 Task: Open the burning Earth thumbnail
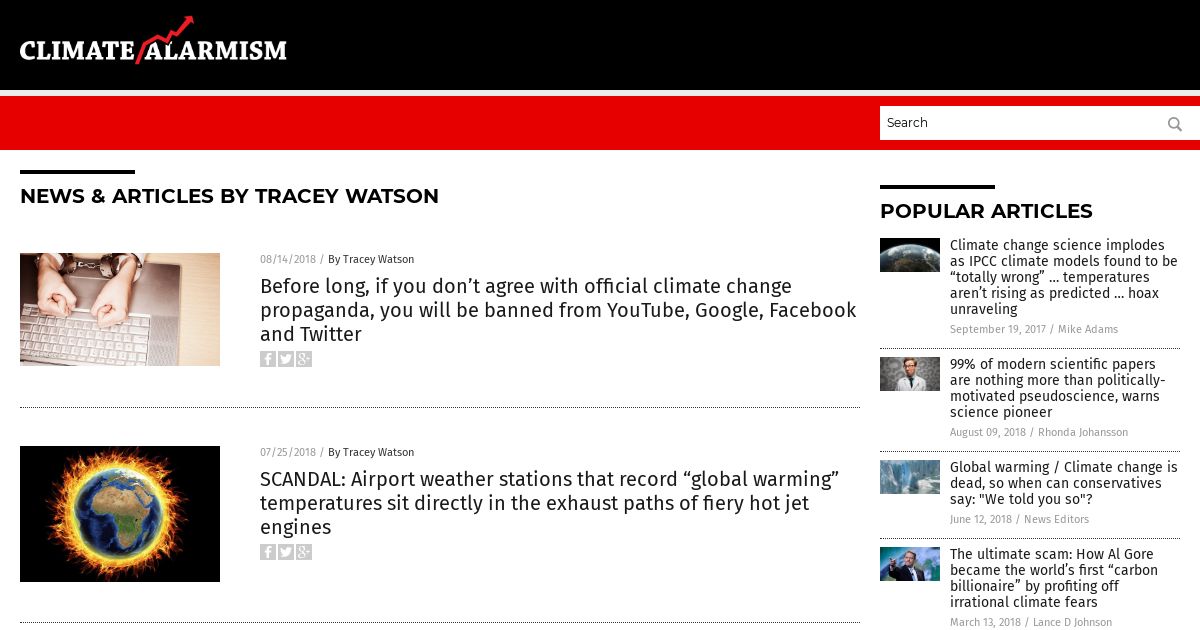[120, 514]
